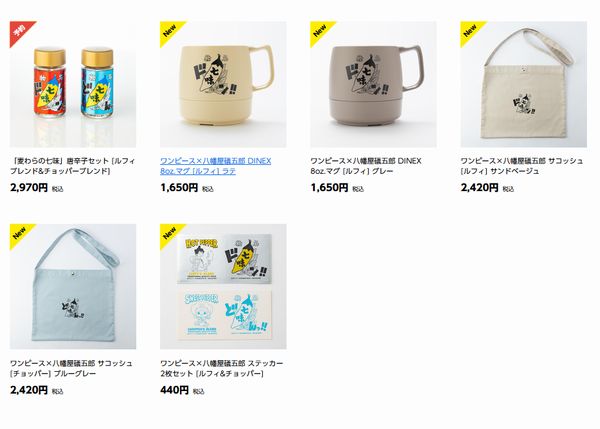
Task: Click the cream latte DINEX mug image
Action: tap(223, 84)
